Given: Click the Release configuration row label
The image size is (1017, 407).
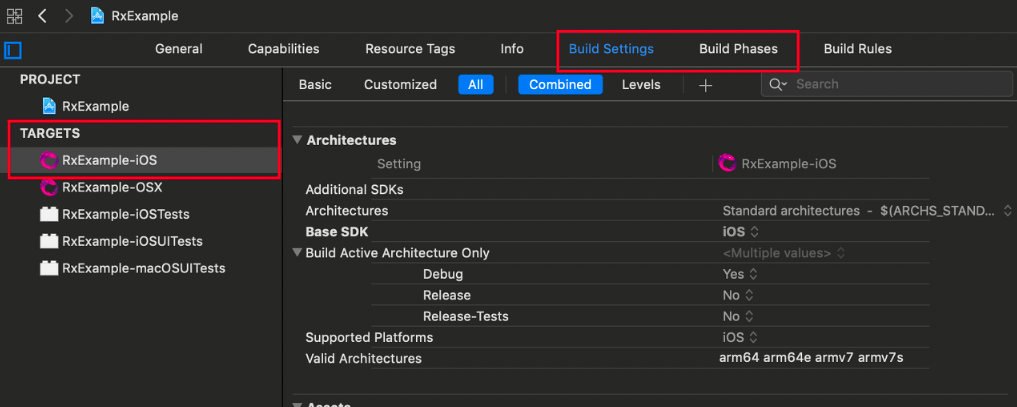Looking at the screenshot, I should (x=447, y=296).
